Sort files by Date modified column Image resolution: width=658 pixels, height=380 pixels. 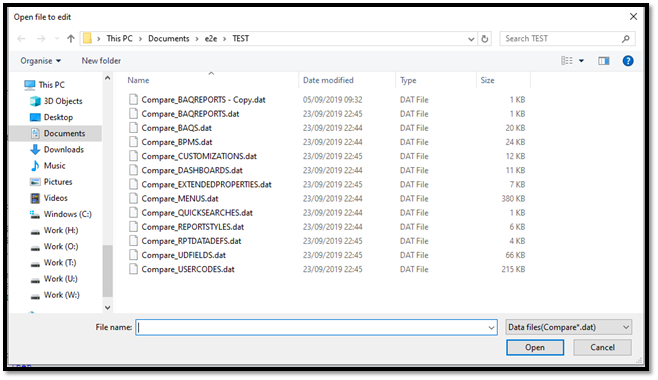tap(328, 80)
